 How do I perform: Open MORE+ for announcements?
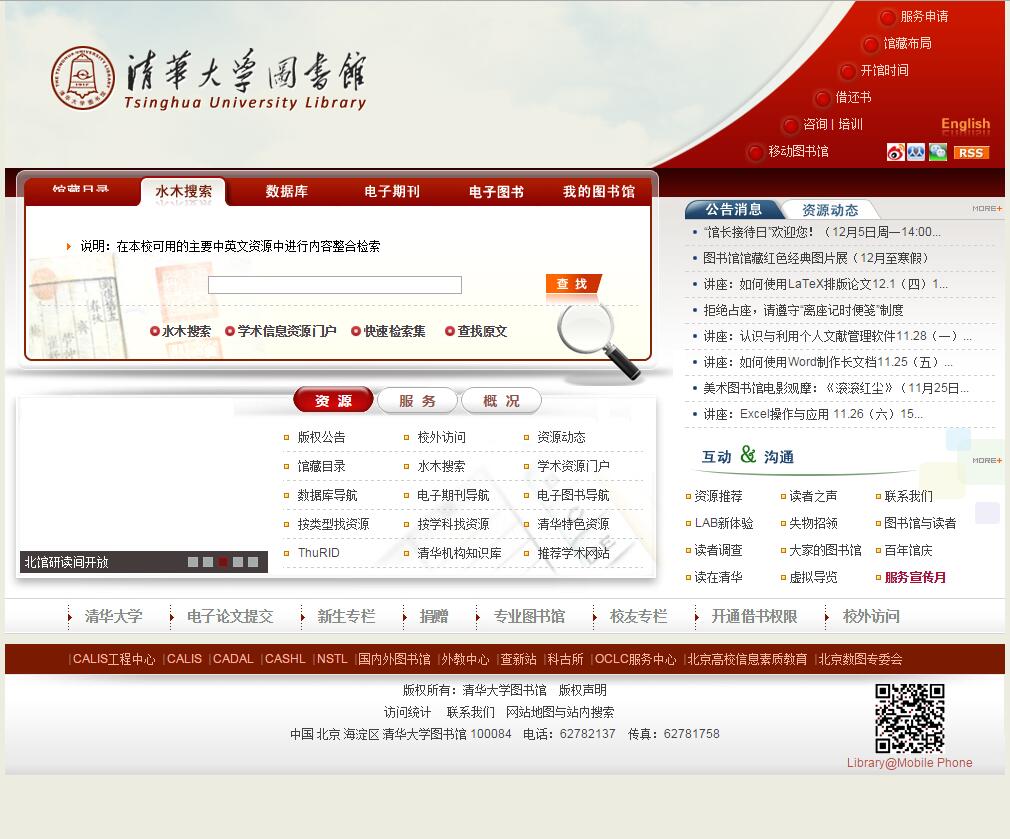[987, 209]
